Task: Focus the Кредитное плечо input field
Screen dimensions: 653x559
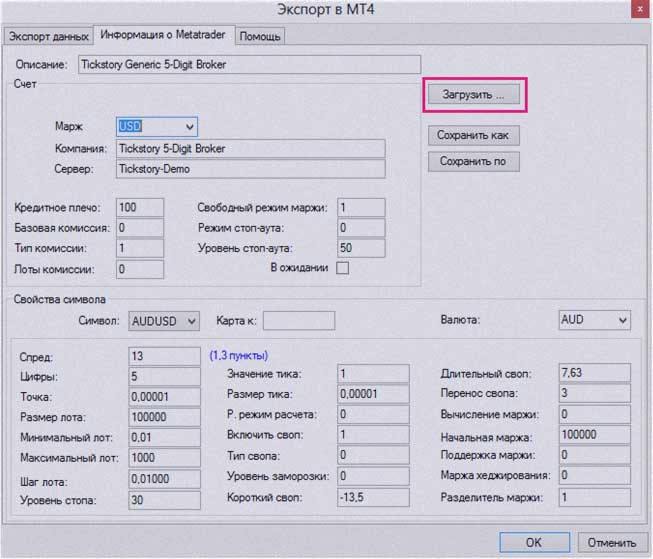Action: coord(139,207)
